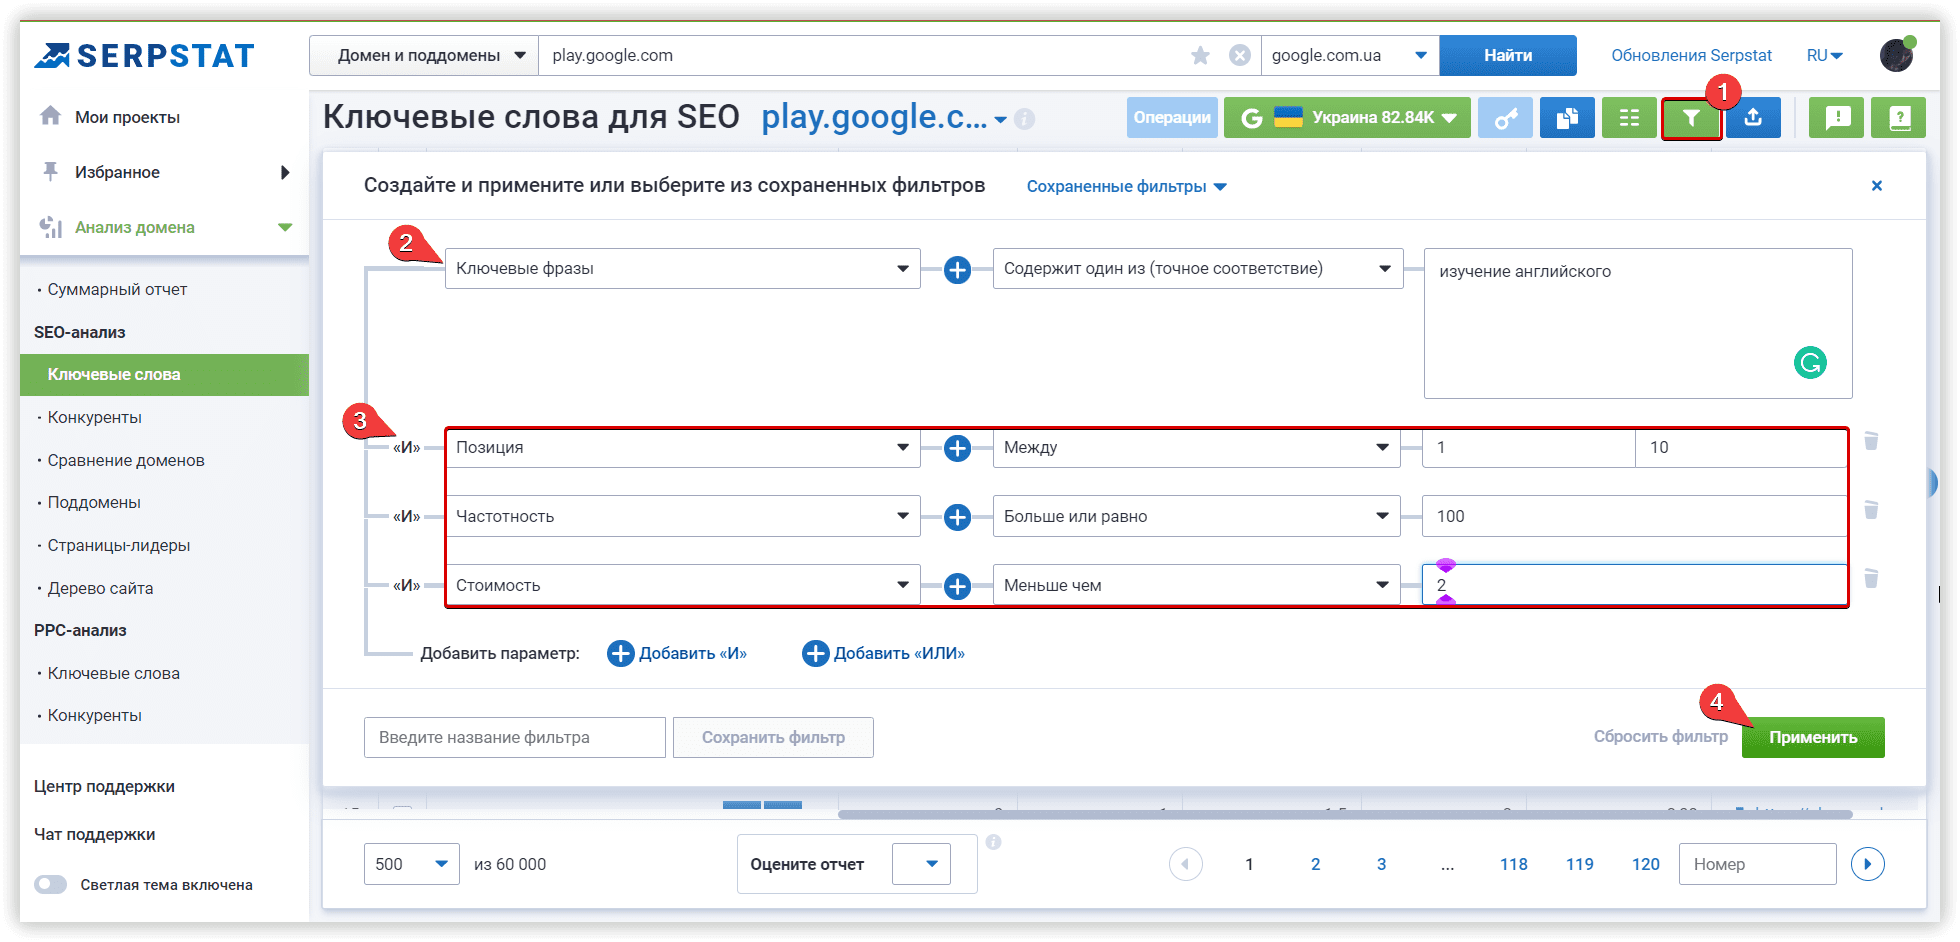The image size is (1960, 942).
Task: Open the key icon toolbar button
Action: pyautogui.click(x=1505, y=118)
